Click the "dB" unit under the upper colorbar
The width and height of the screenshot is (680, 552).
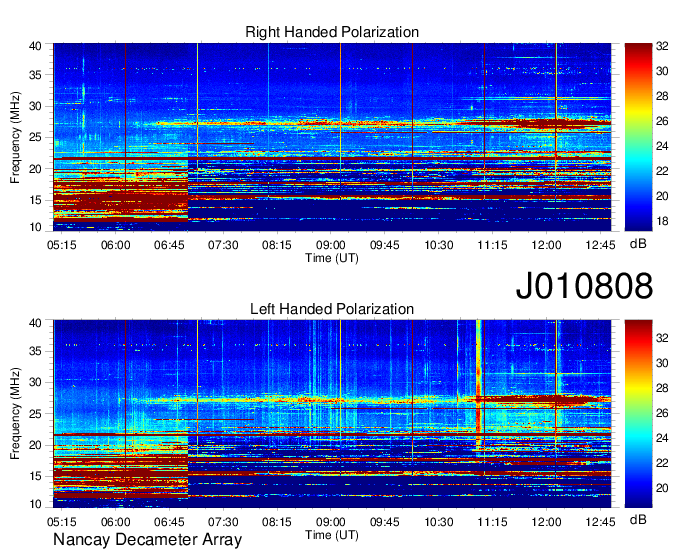638,244
